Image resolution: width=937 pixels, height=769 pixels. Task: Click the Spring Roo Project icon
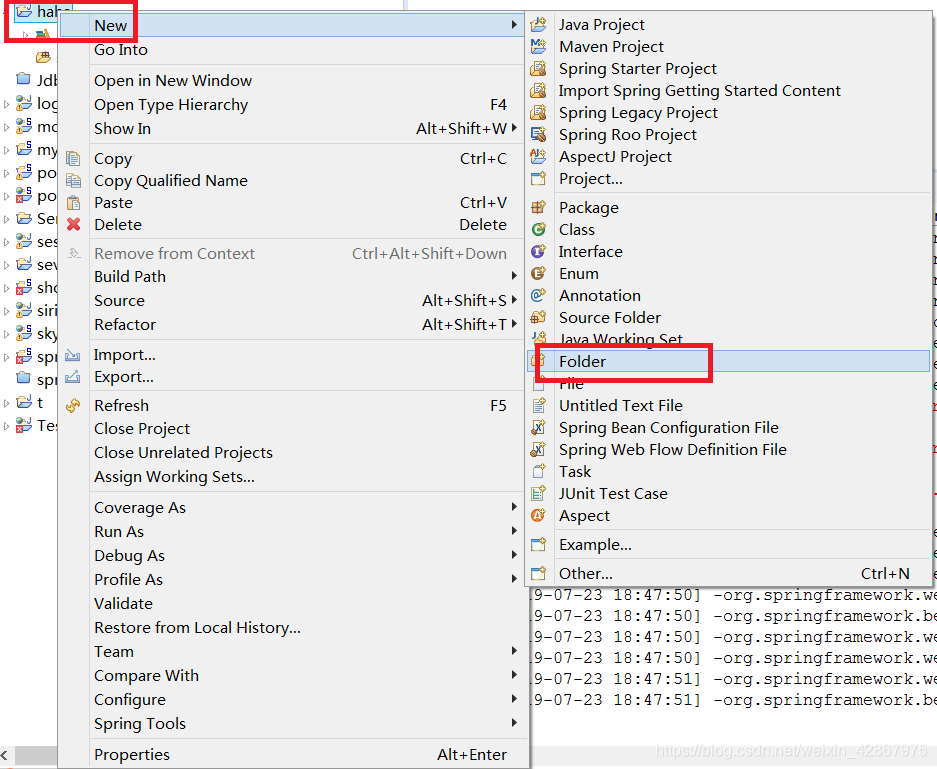pos(538,135)
